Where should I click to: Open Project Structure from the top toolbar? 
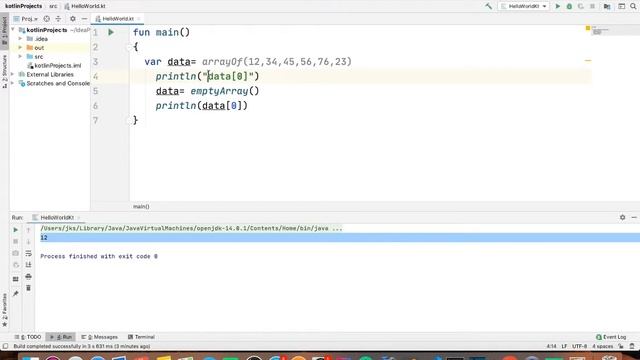[x=607, y=6]
